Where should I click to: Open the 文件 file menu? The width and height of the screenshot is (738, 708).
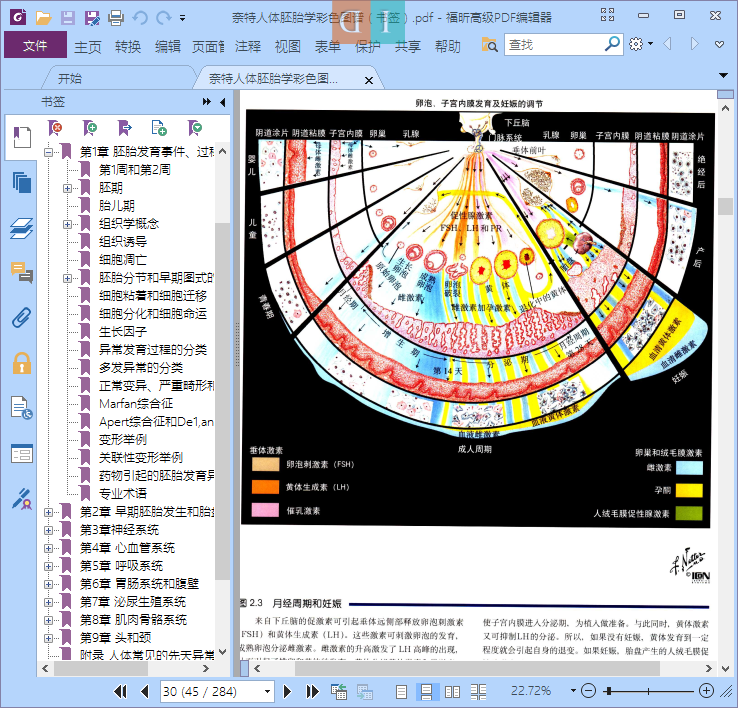coord(35,45)
